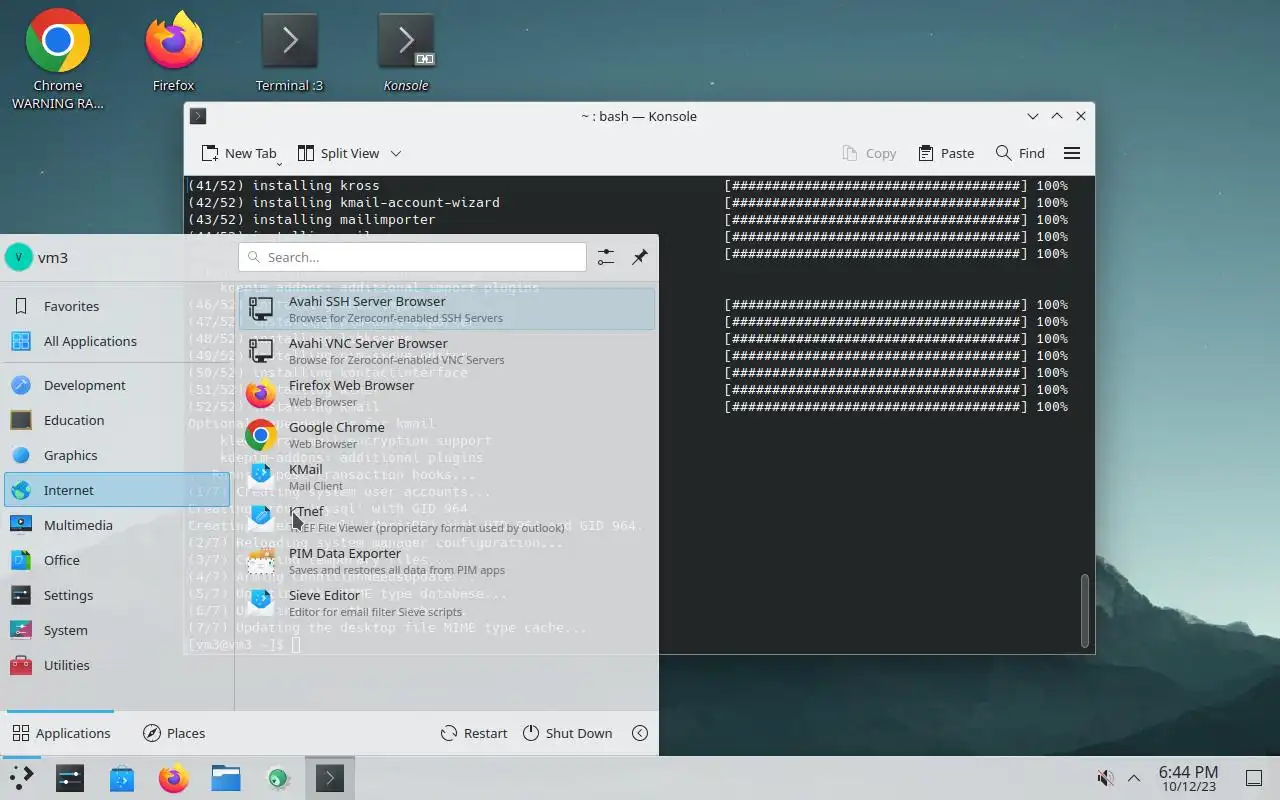Screen dimensions: 1280x800
Task: Click New Tab in Konsole toolbar
Action: [x=239, y=153]
